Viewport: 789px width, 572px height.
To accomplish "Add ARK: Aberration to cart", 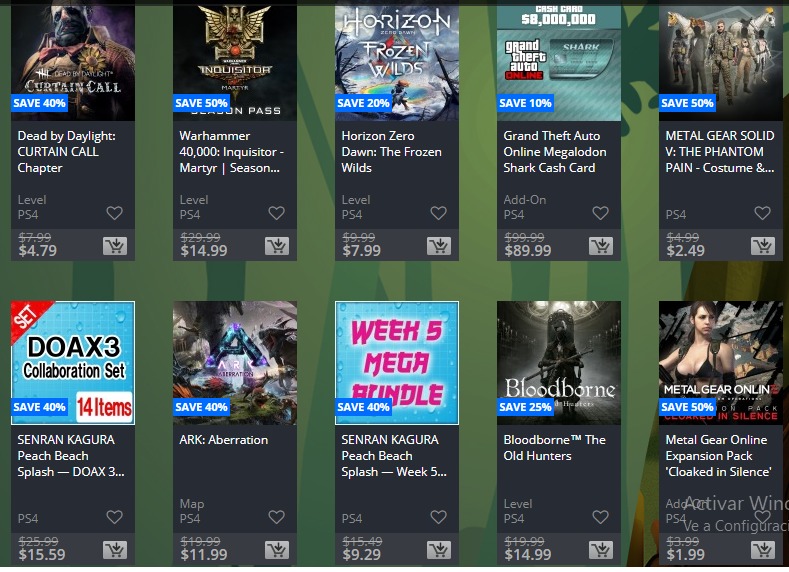I will pyautogui.click(x=277, y=550).
